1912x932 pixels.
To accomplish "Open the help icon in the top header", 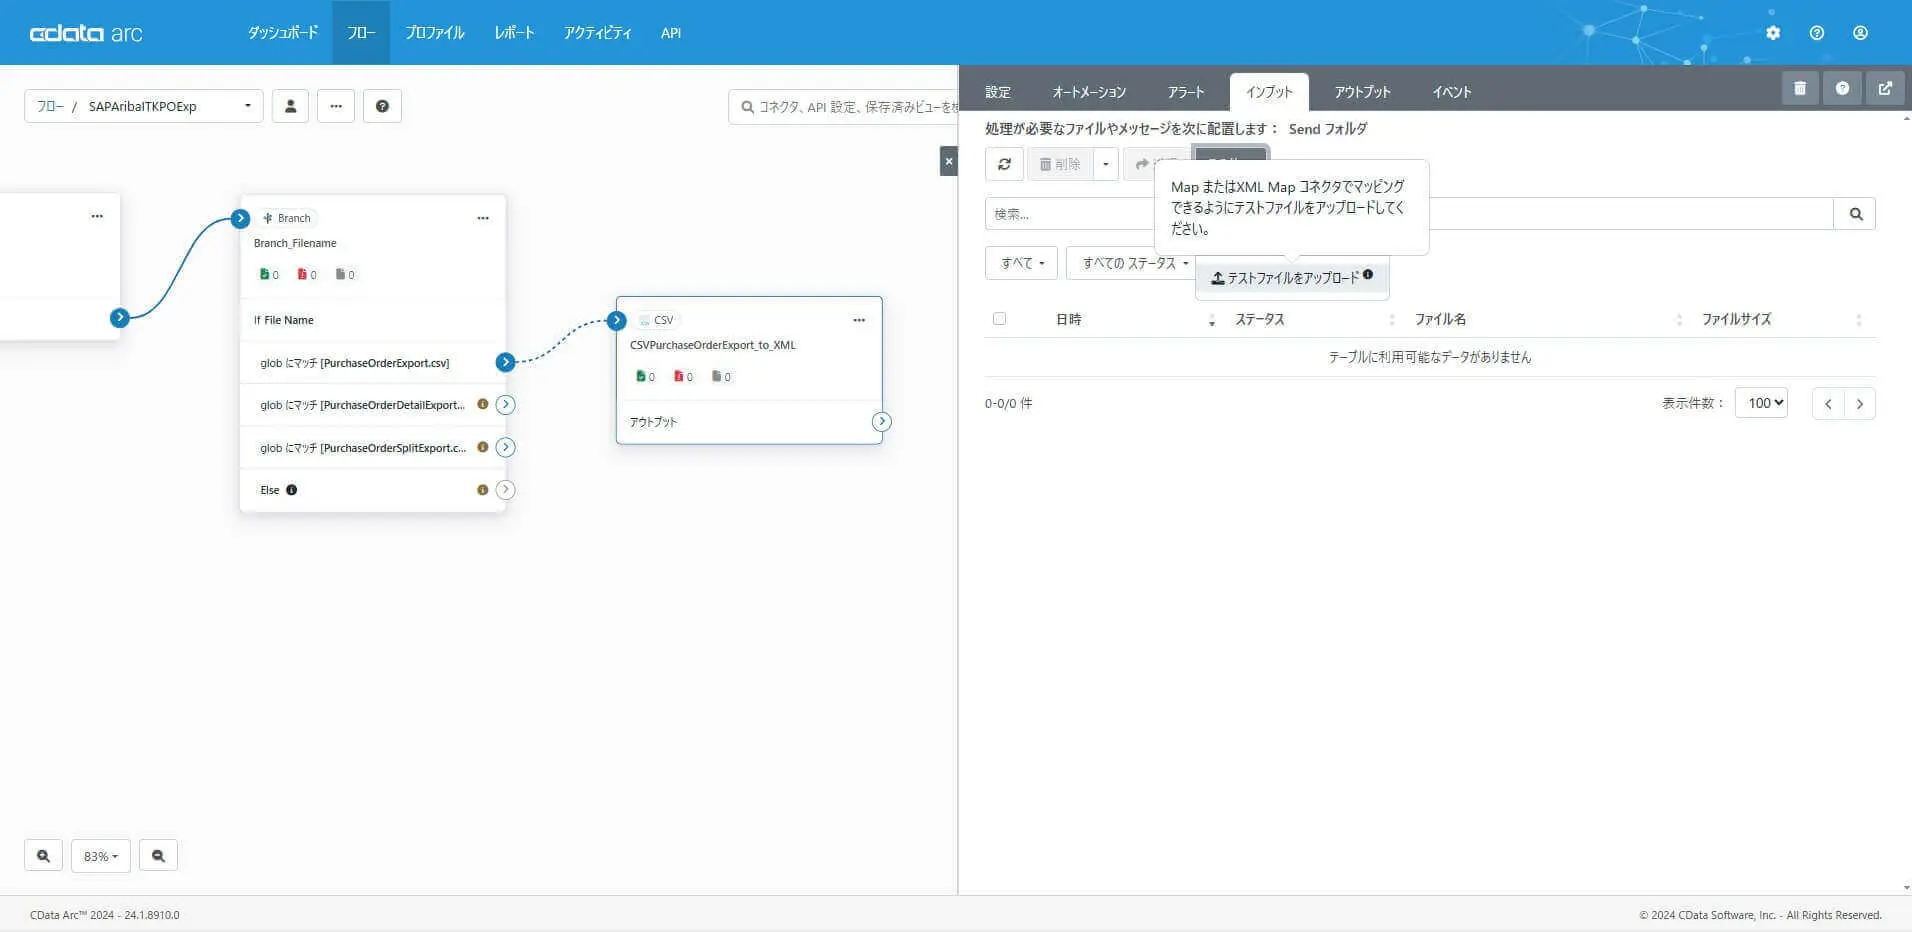I will 1817,33.
